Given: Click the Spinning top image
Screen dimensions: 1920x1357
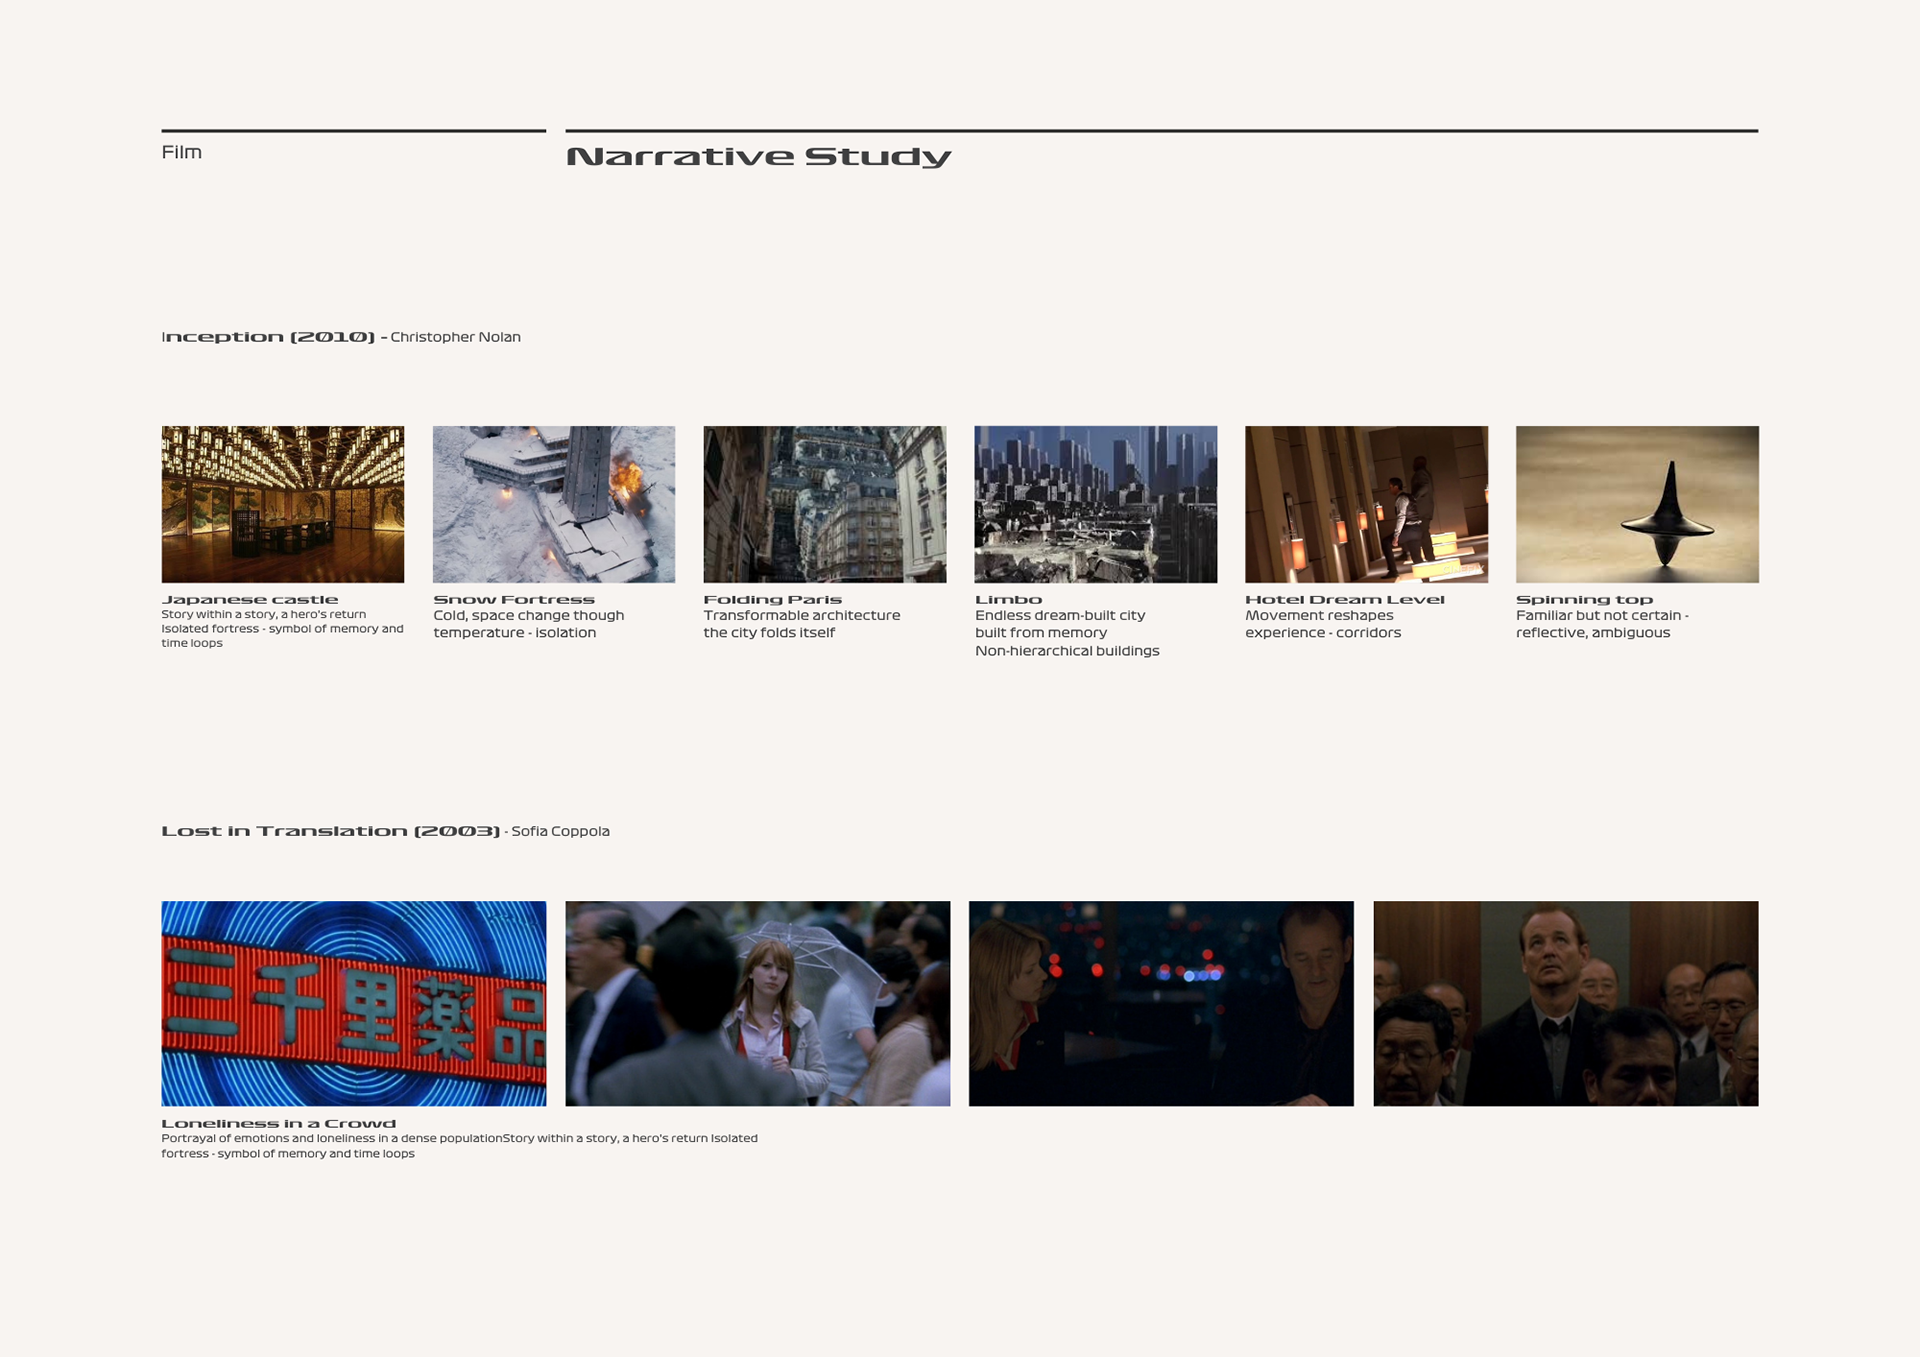Looking at the screenshot, I should 1637,504.
